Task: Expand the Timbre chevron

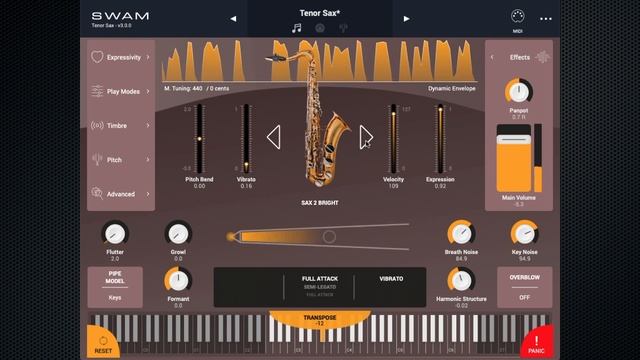Action: 148,126
